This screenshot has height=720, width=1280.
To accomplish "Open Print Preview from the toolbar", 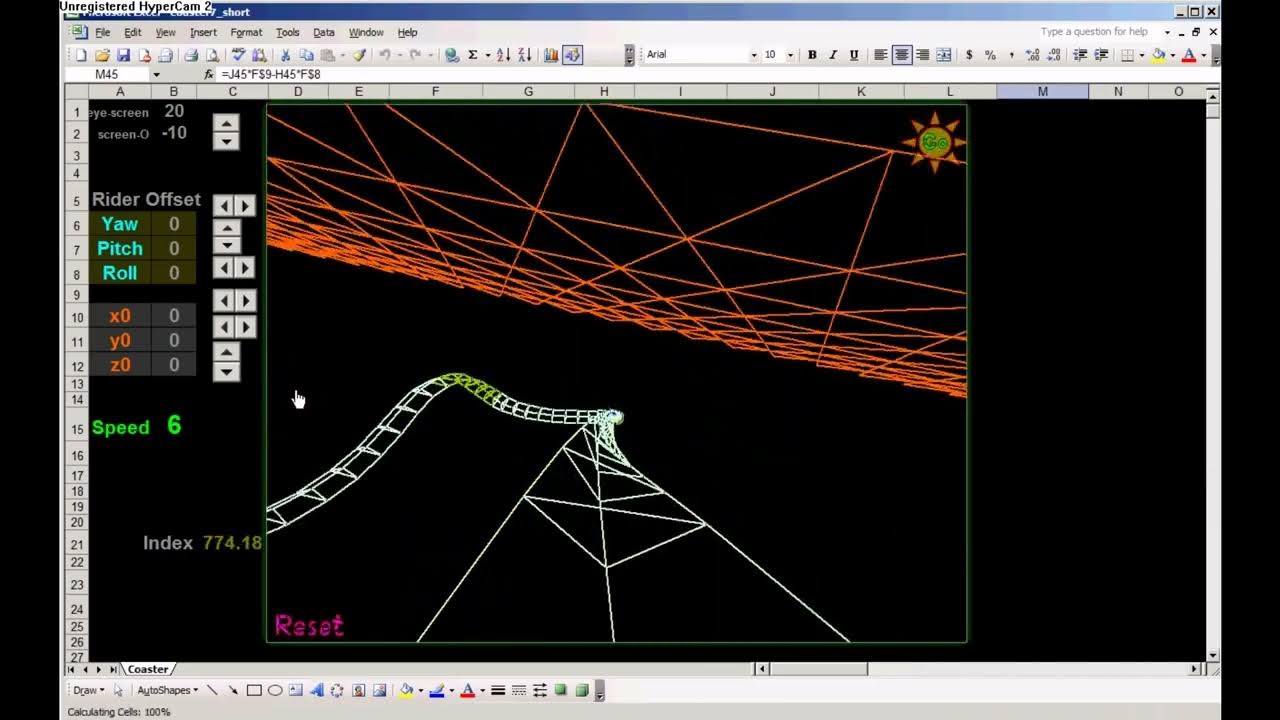I will (212, 55).
